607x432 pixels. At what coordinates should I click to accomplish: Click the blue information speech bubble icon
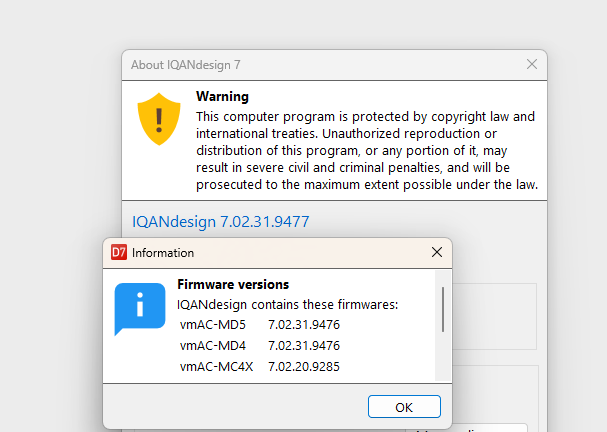(x=140, y=309)
